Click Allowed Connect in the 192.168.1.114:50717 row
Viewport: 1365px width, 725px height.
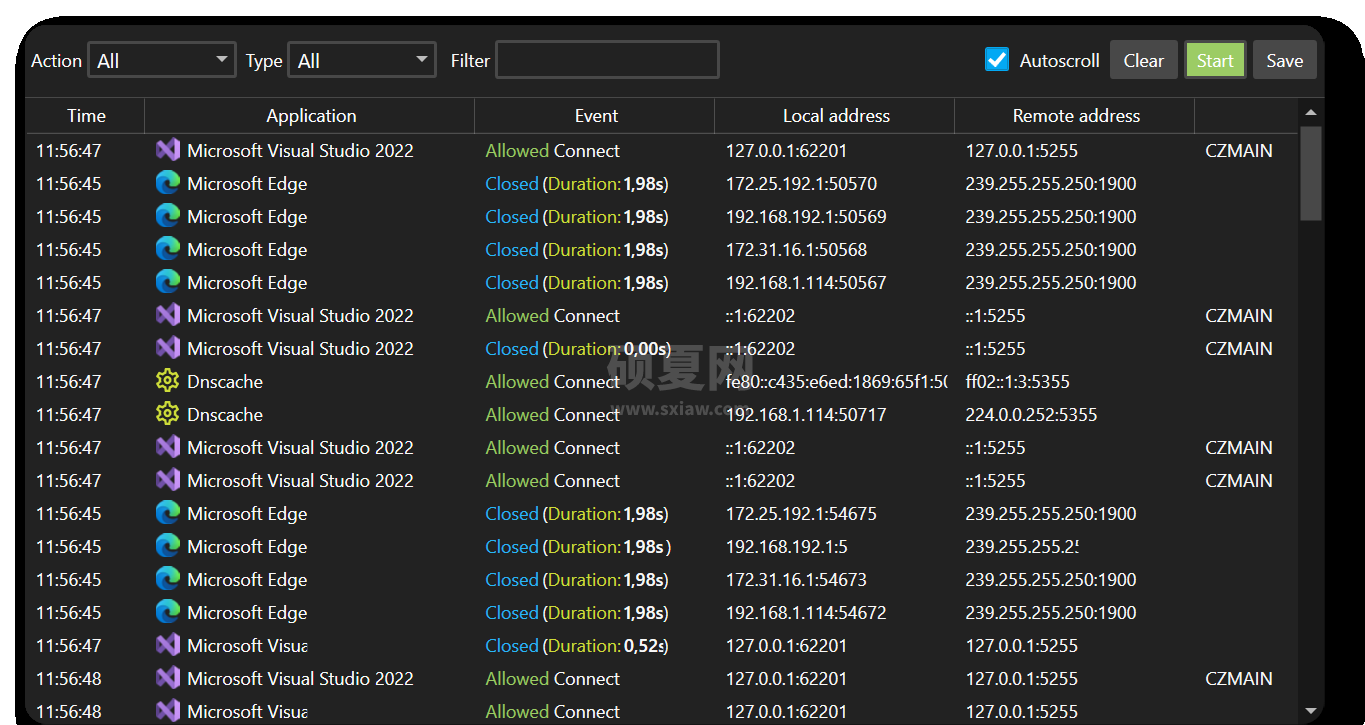552,415
